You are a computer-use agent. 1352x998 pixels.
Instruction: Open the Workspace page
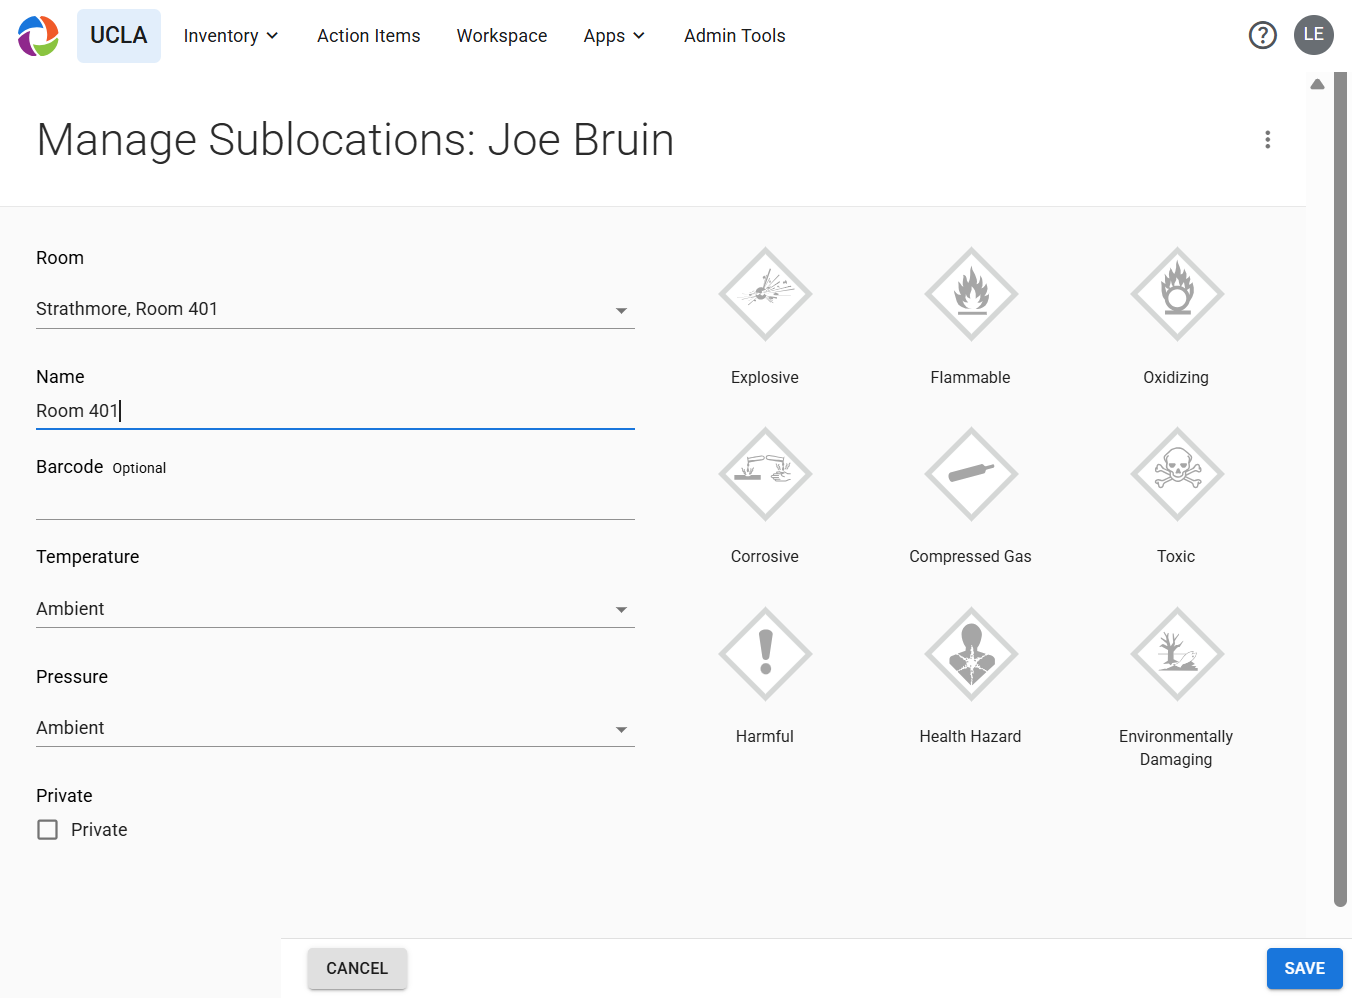pyautogui.click(x=502, y=36)
